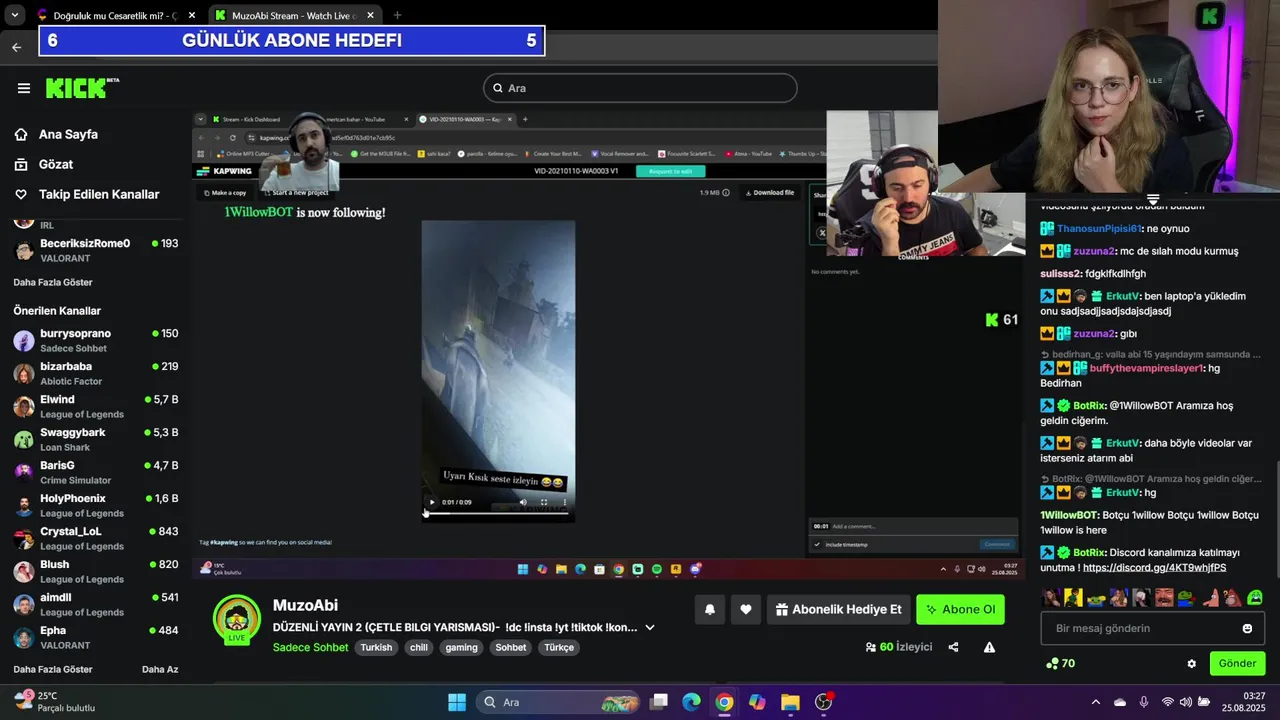Viewport: 1280px width, 720px height.
Task: Toggle the notification bell for MuzoAbi
Action: tap(710, 609)
